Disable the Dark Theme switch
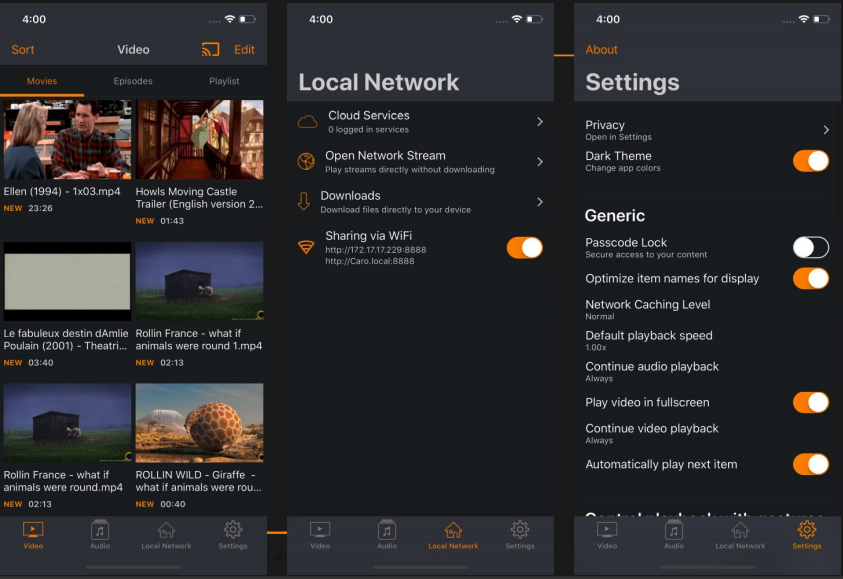Viewport: 843px width, 579px height. click(x=811, y=161)
